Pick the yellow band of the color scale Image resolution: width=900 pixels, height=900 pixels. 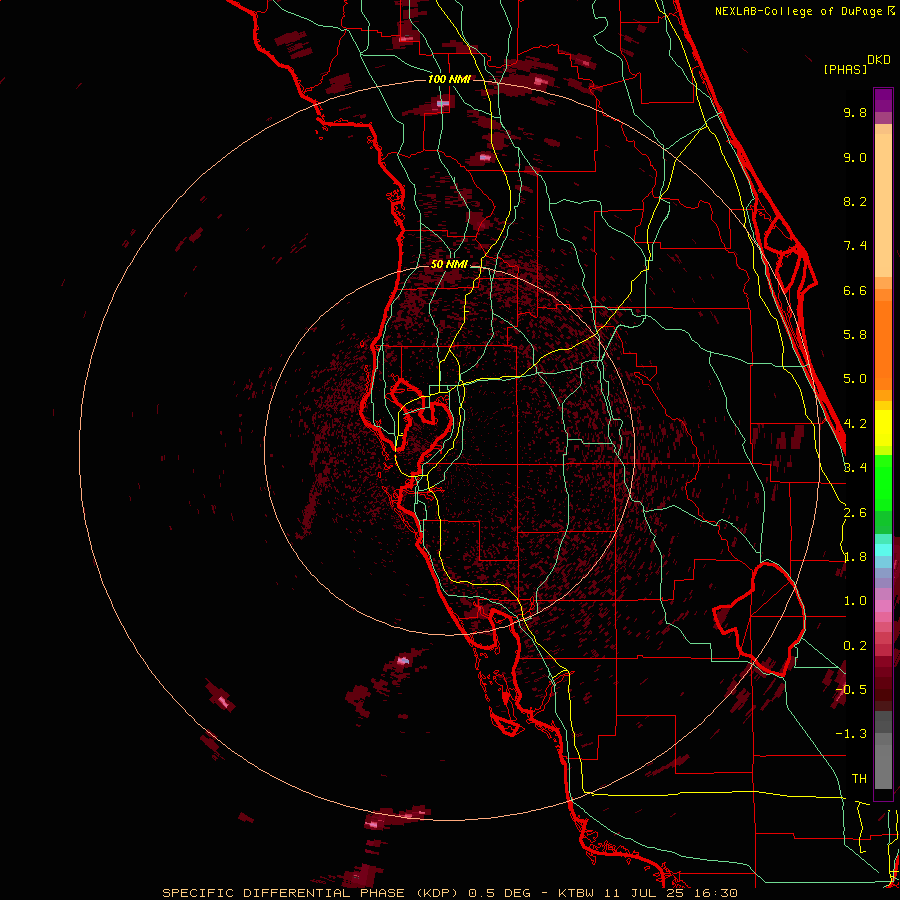[x=883, y=428]
